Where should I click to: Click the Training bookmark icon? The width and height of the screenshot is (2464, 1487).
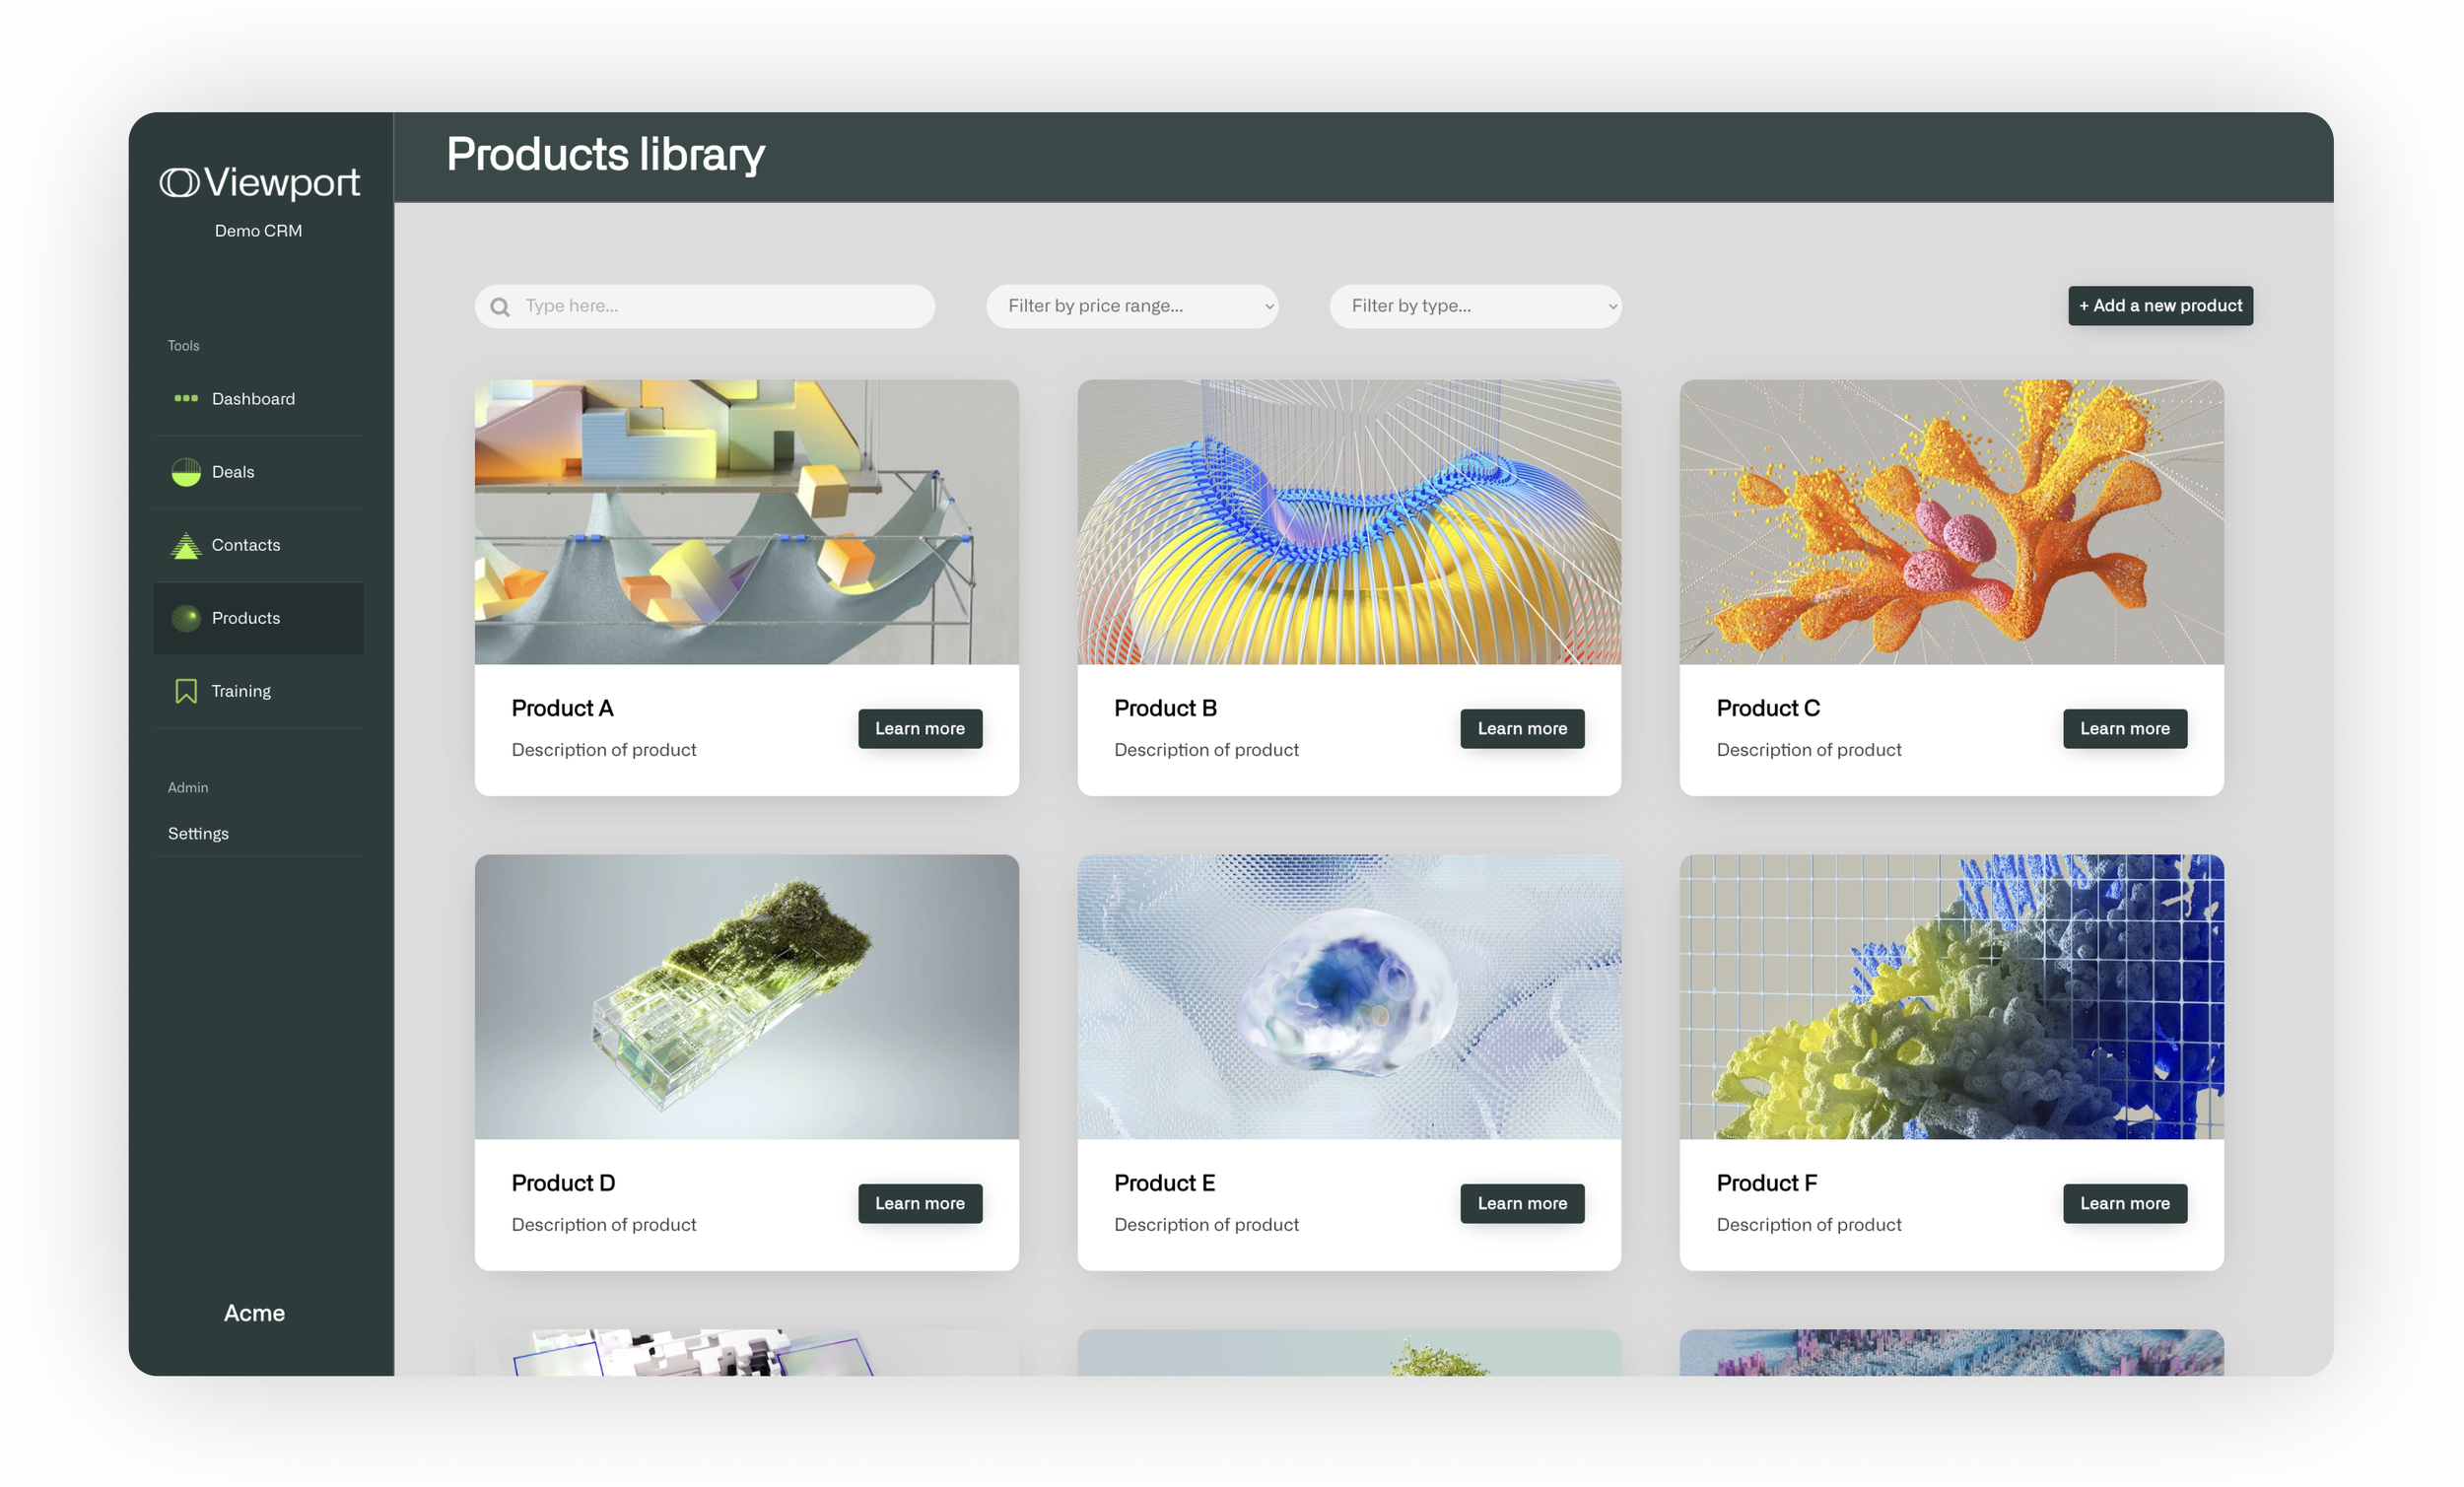click(x=186, y=690)
